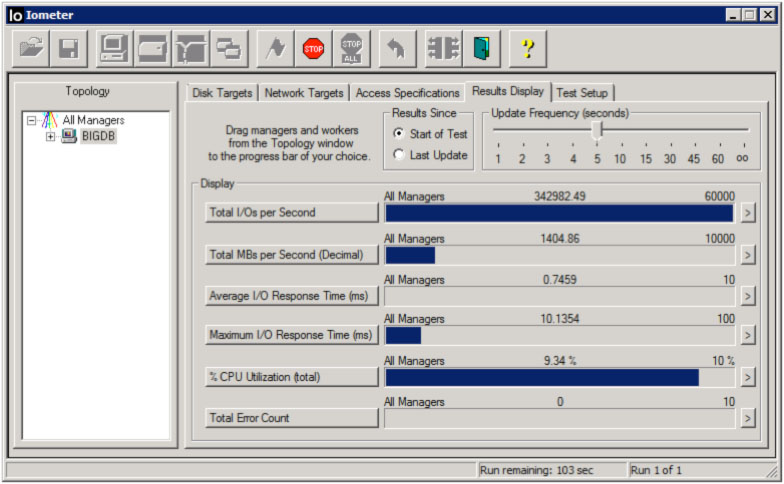Open Total MBs per Second arrow button
784x484 pixels.
[748, 255]
